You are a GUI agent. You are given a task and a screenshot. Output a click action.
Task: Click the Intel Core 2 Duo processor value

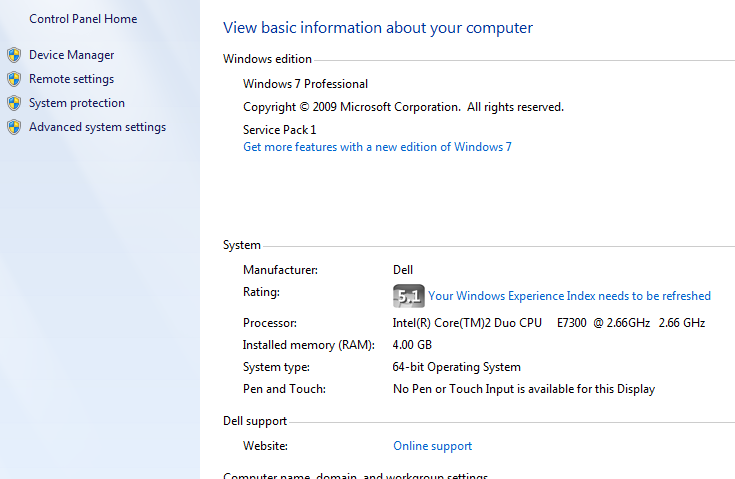point(548,323)
